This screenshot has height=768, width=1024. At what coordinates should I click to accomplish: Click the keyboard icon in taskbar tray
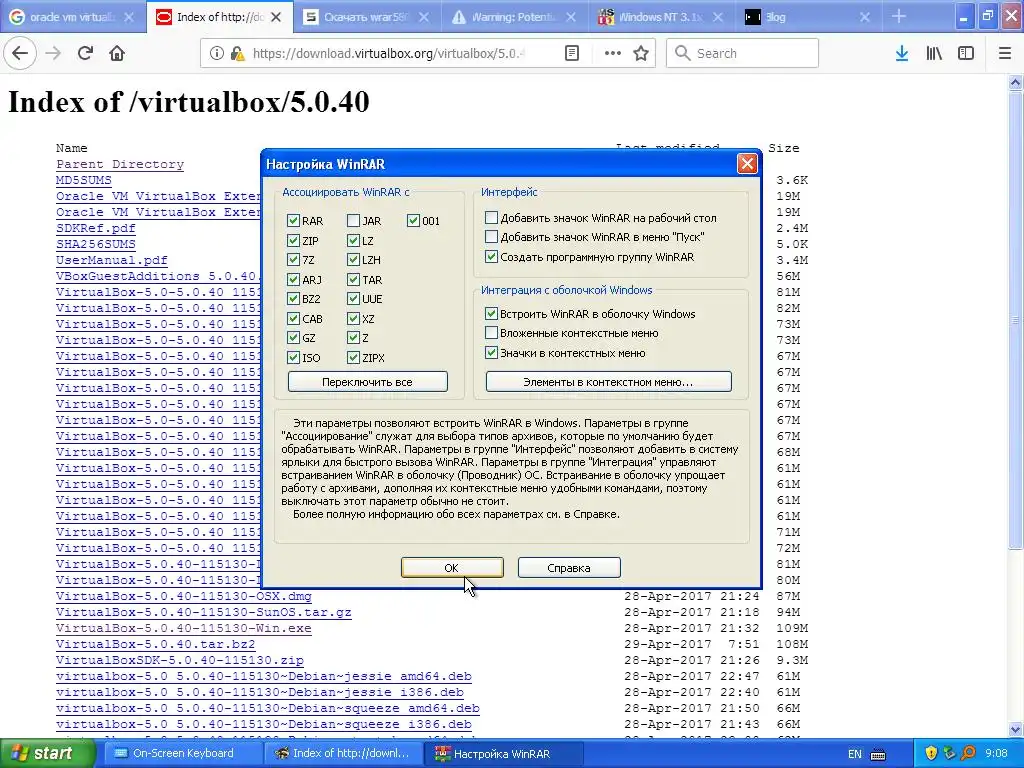point(878,754)
